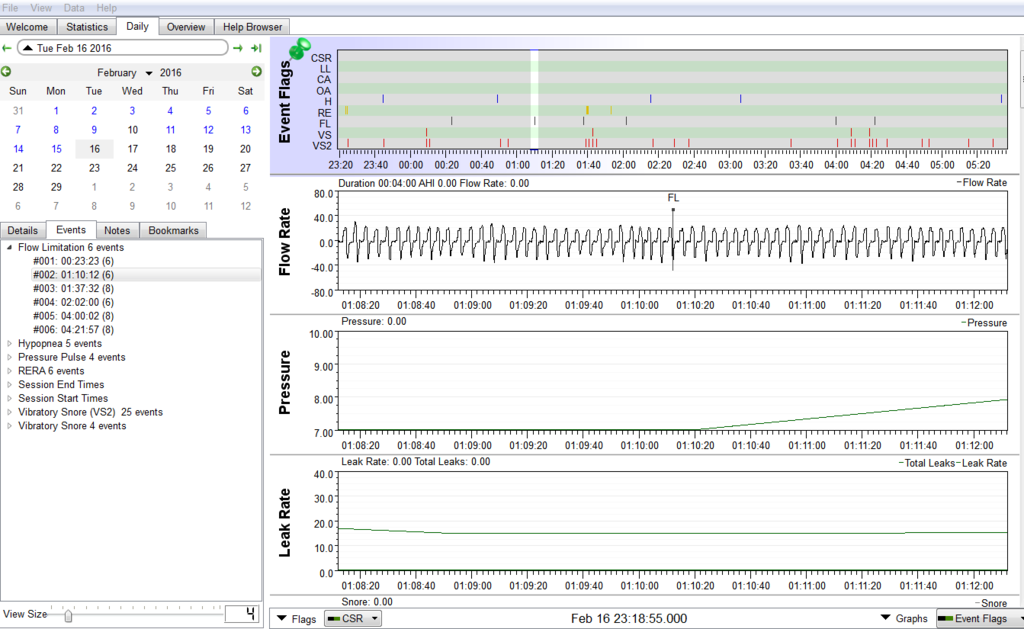Select event #004 at 02:02:00
The height and width of the screenshot is (629, 1024).
(73, 302)
